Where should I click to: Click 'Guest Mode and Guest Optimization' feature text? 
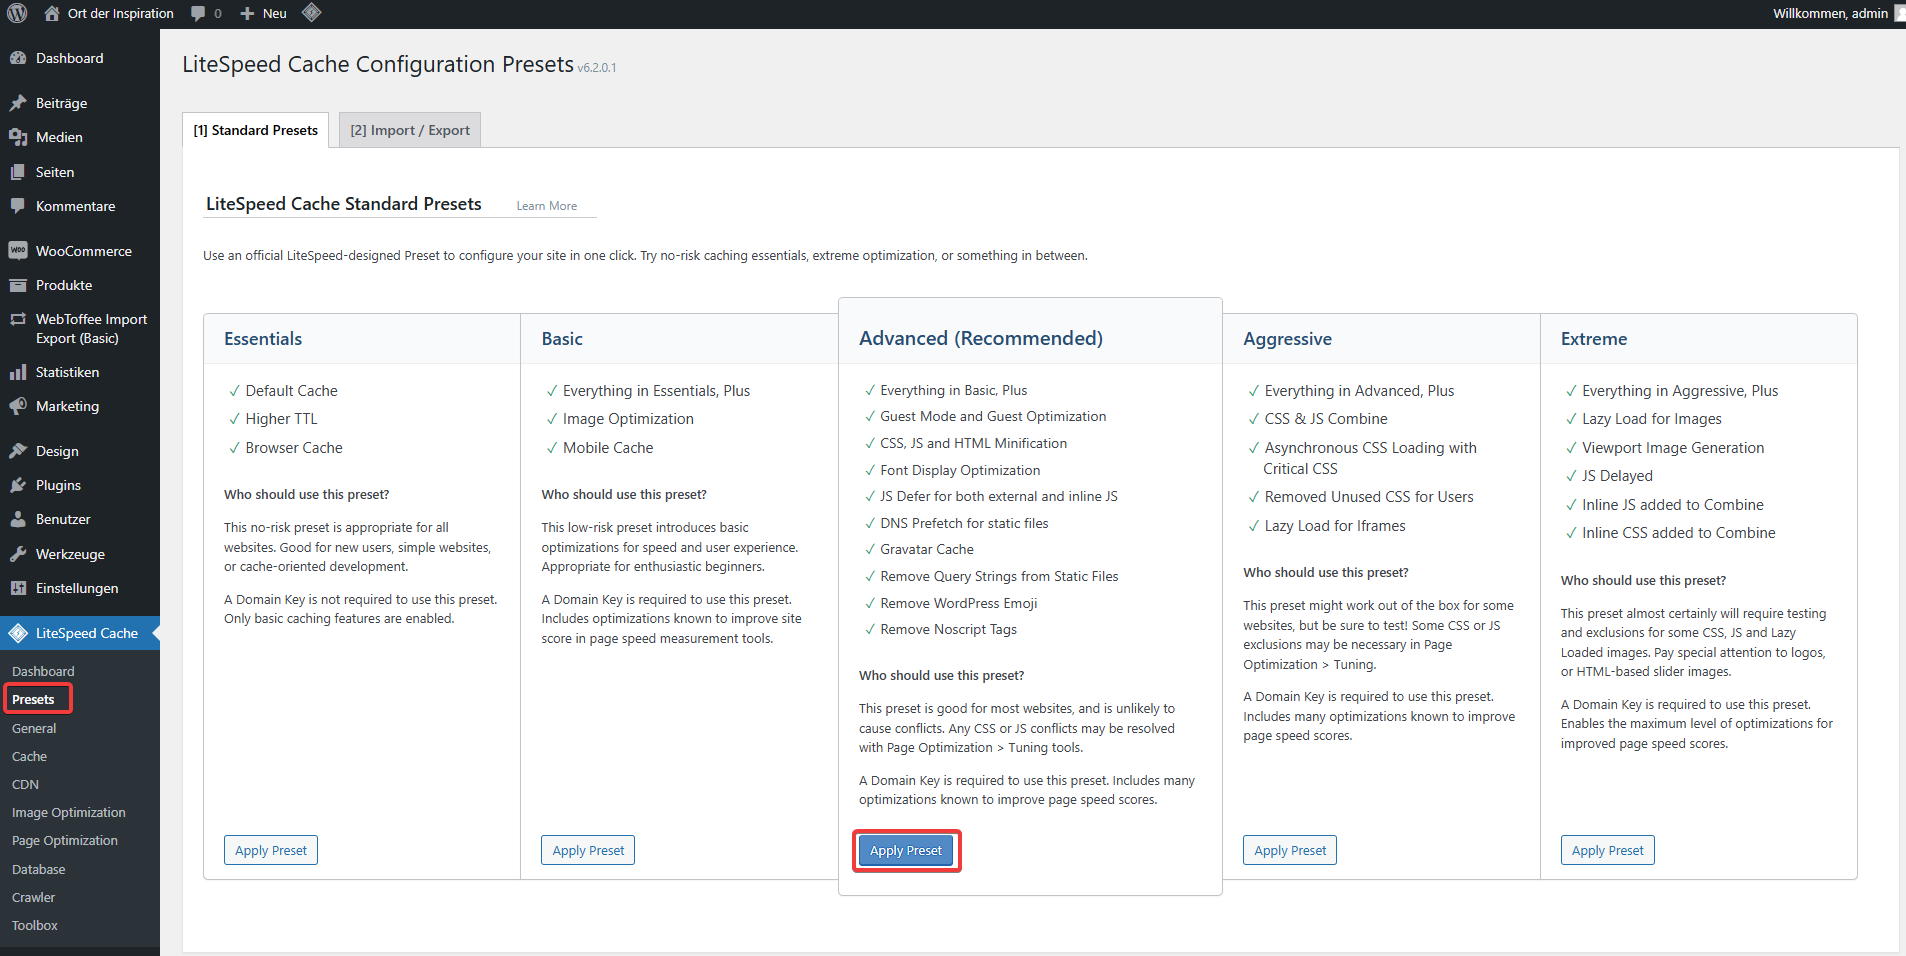(993, 416)
